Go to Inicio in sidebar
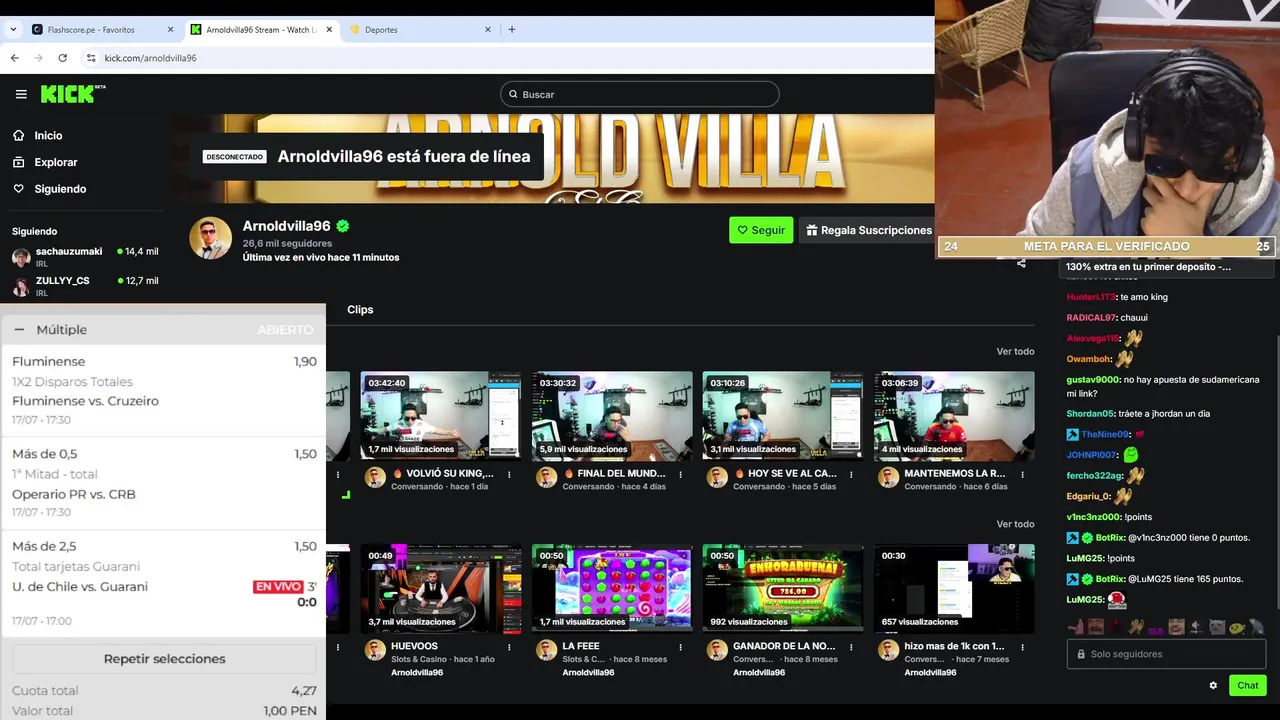 pyautogui.click(x=48, y=135)
